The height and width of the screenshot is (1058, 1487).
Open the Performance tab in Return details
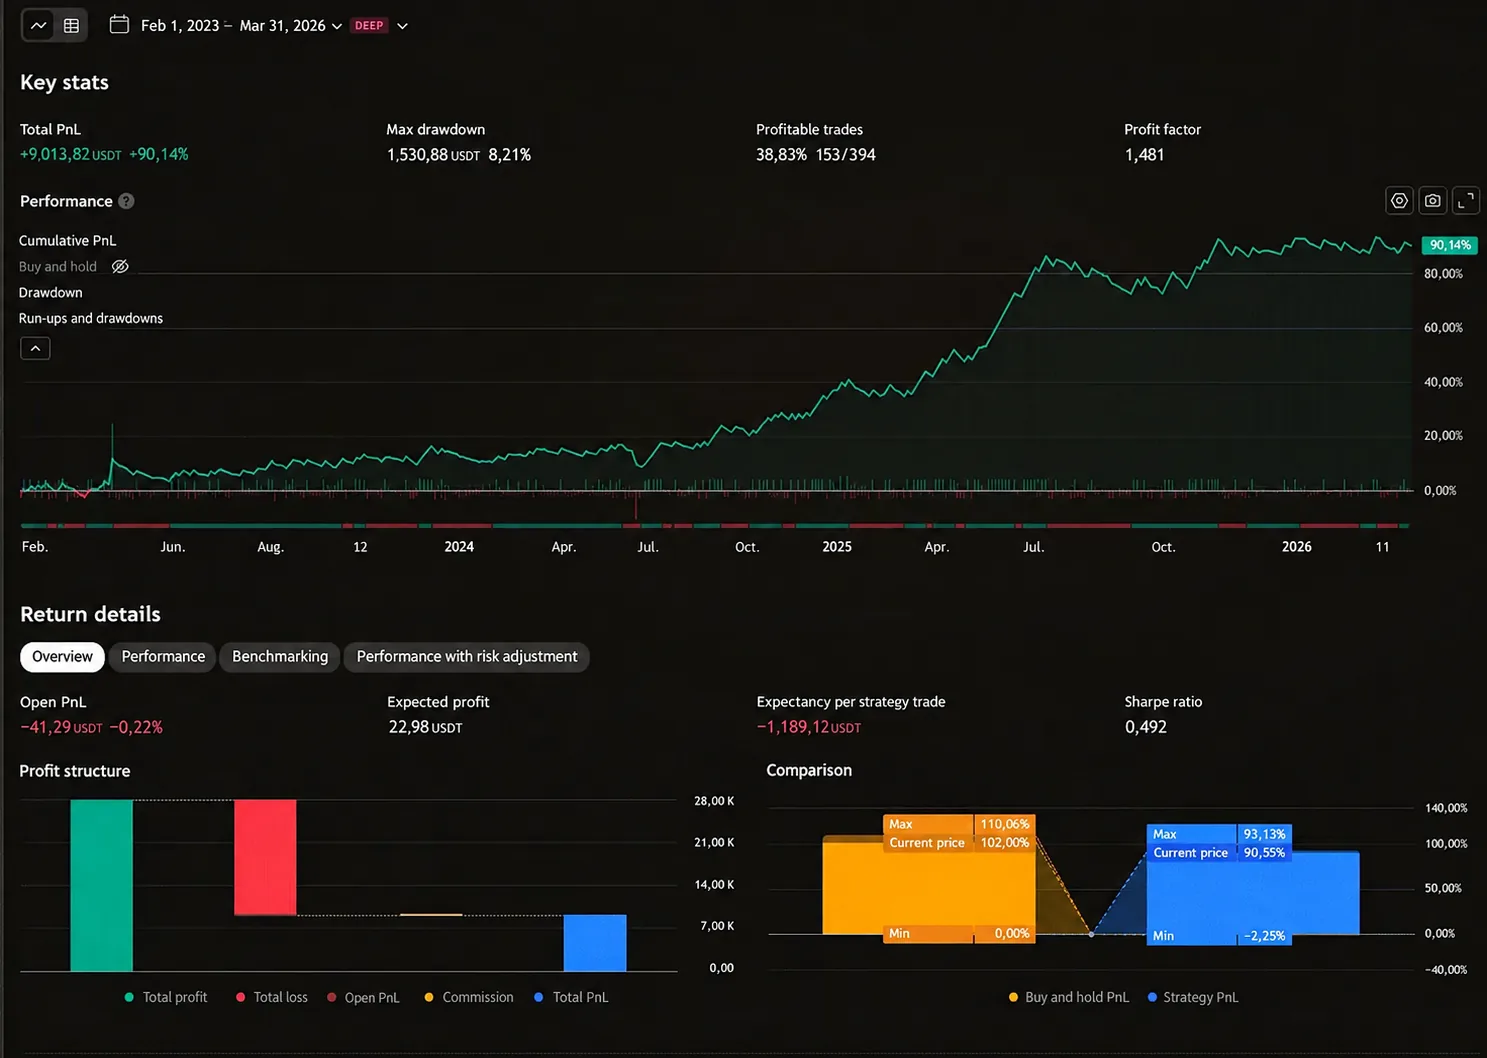(163, 657)
